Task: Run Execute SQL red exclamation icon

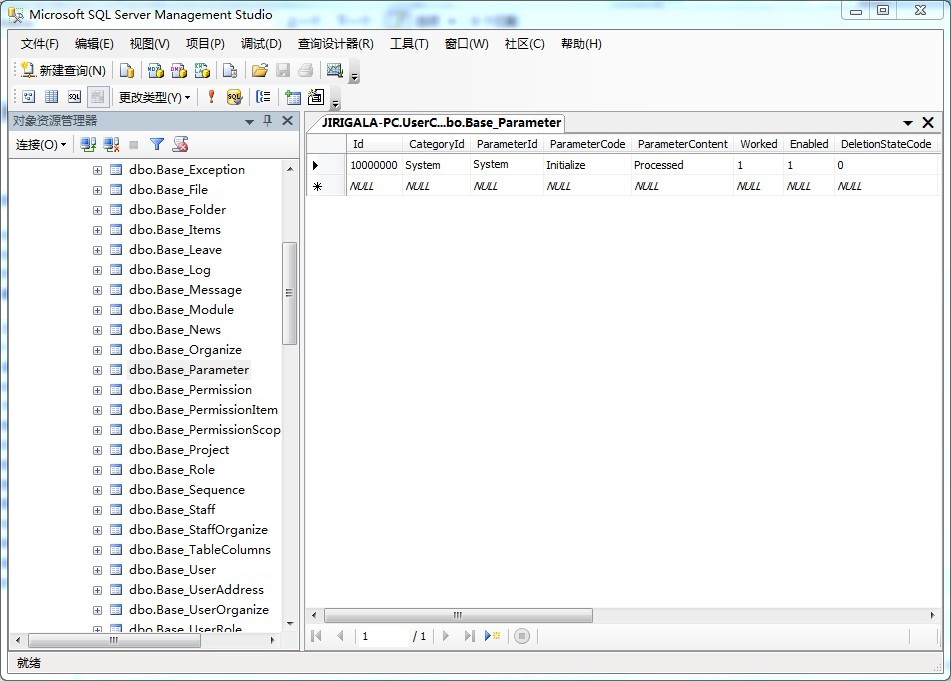Action: 211,96
